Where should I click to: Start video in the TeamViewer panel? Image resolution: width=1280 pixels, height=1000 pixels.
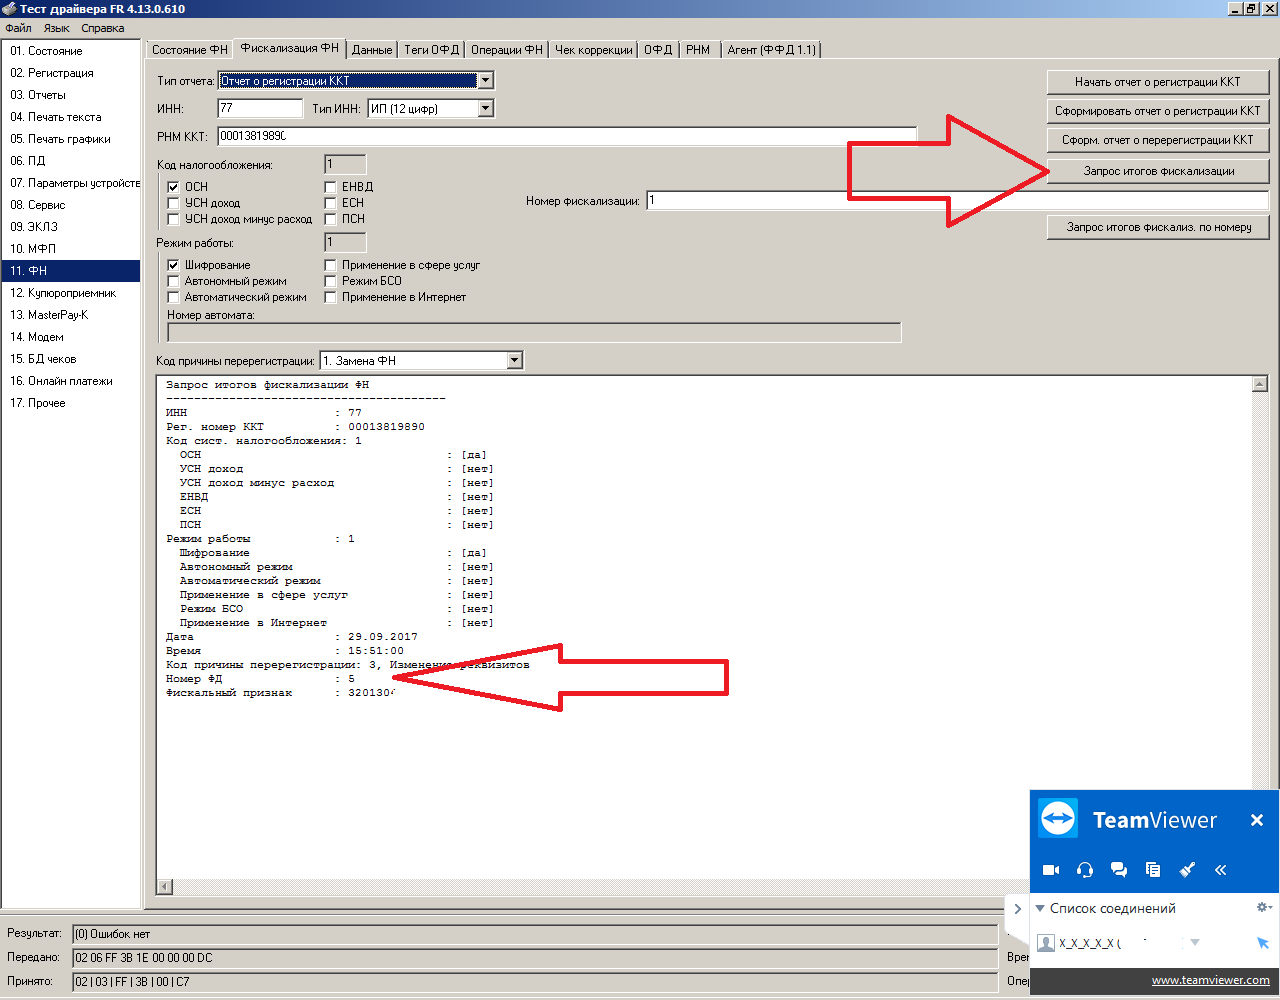pyautogui.click(x=1051, y=870)
